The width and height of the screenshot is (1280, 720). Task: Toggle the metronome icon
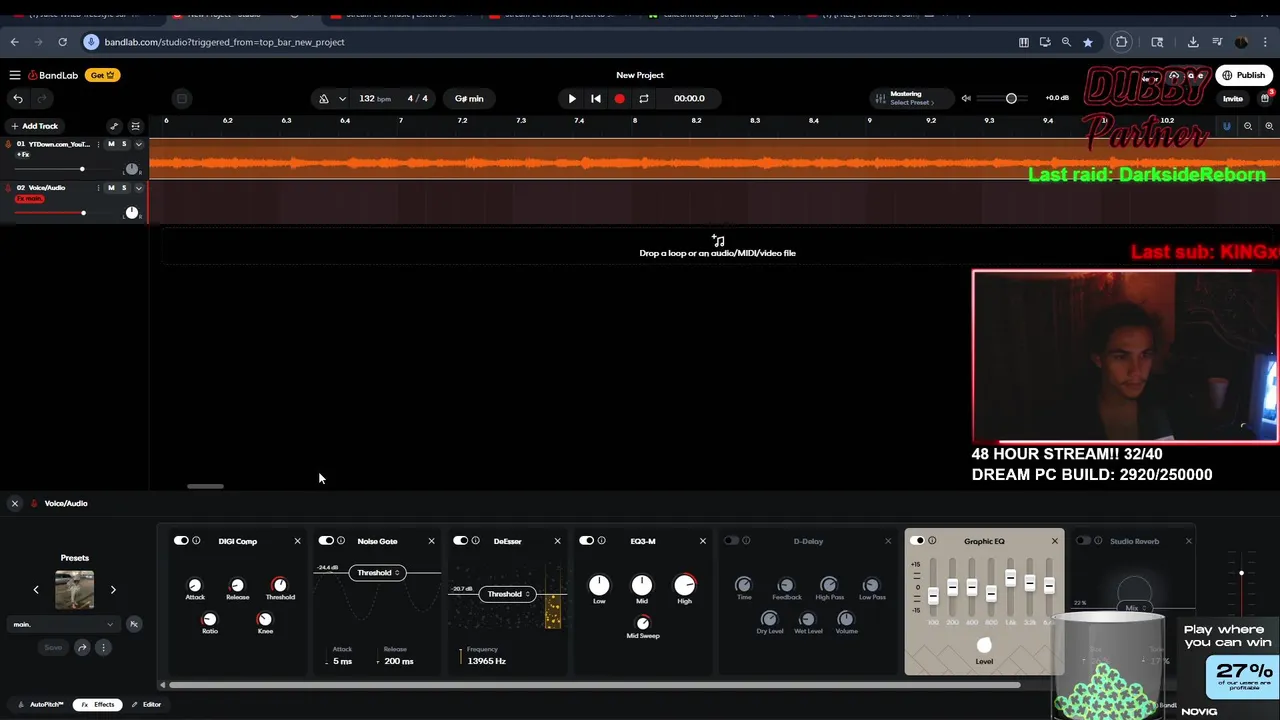point(323,98)
